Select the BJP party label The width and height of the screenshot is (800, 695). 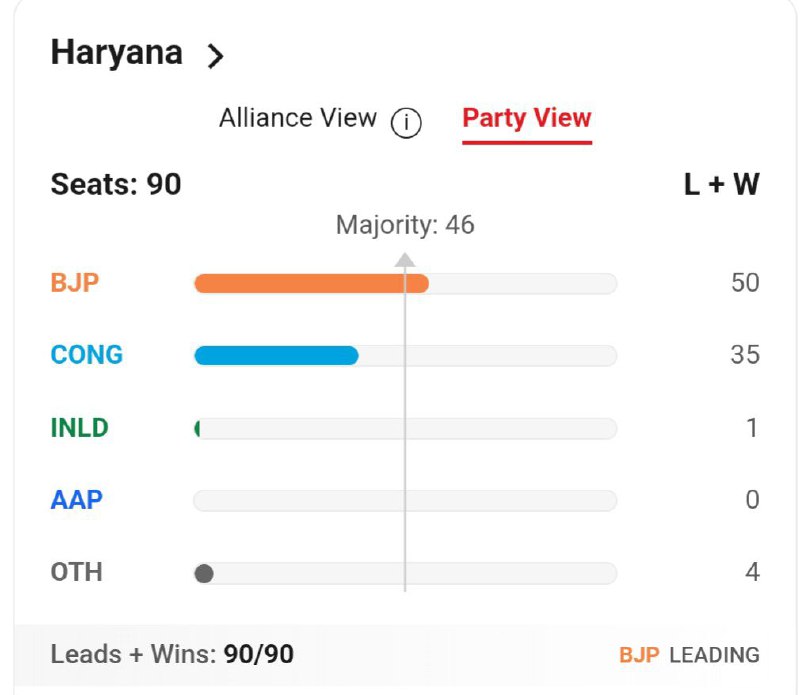pyautogui.click(x=74, y=283)
